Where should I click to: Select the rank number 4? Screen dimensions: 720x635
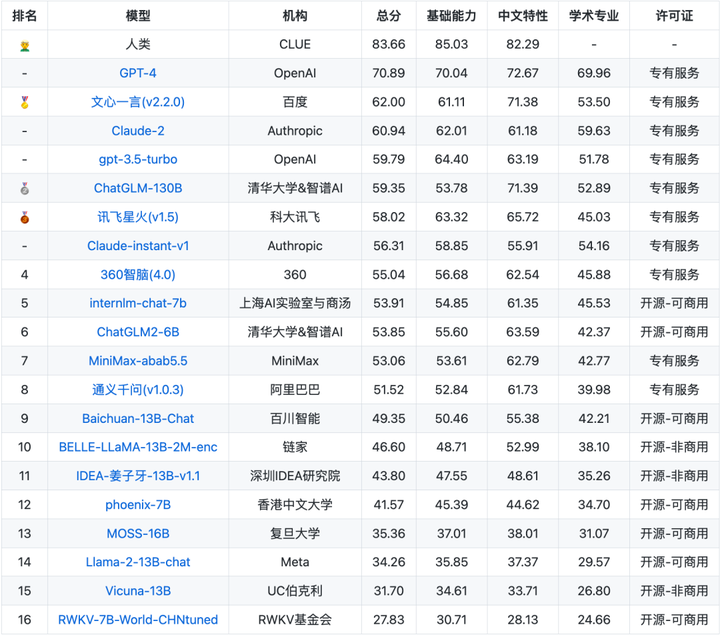[x=24, y=275]
